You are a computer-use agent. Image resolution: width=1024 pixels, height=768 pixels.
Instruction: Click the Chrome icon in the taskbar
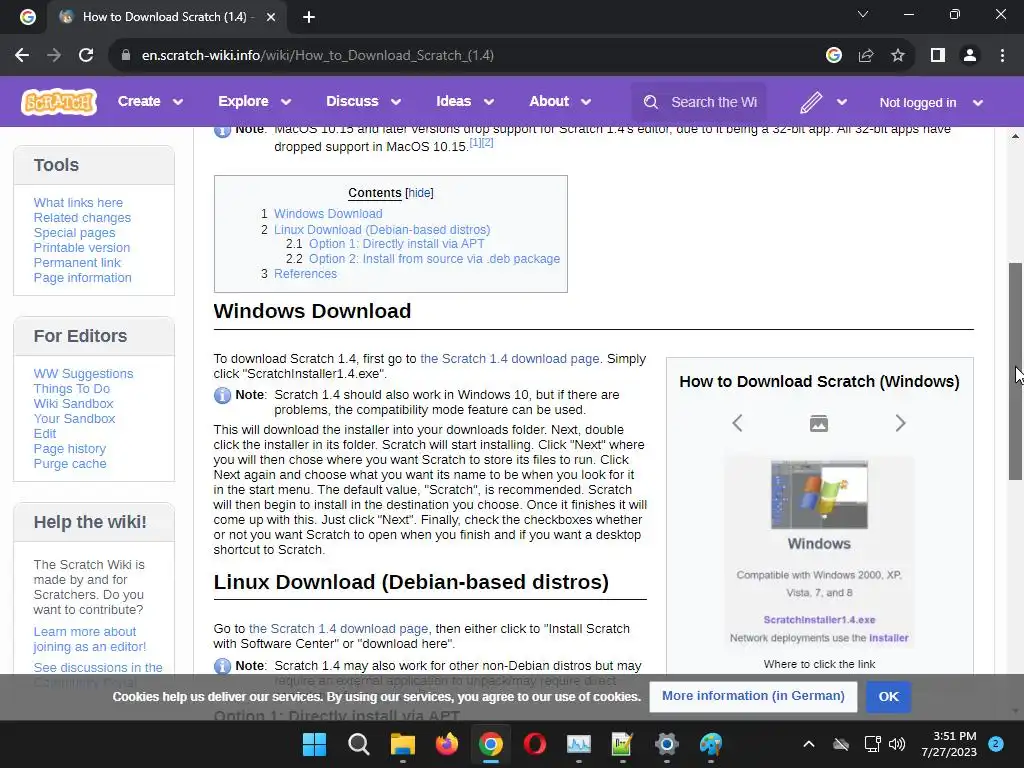pos(490,744)
